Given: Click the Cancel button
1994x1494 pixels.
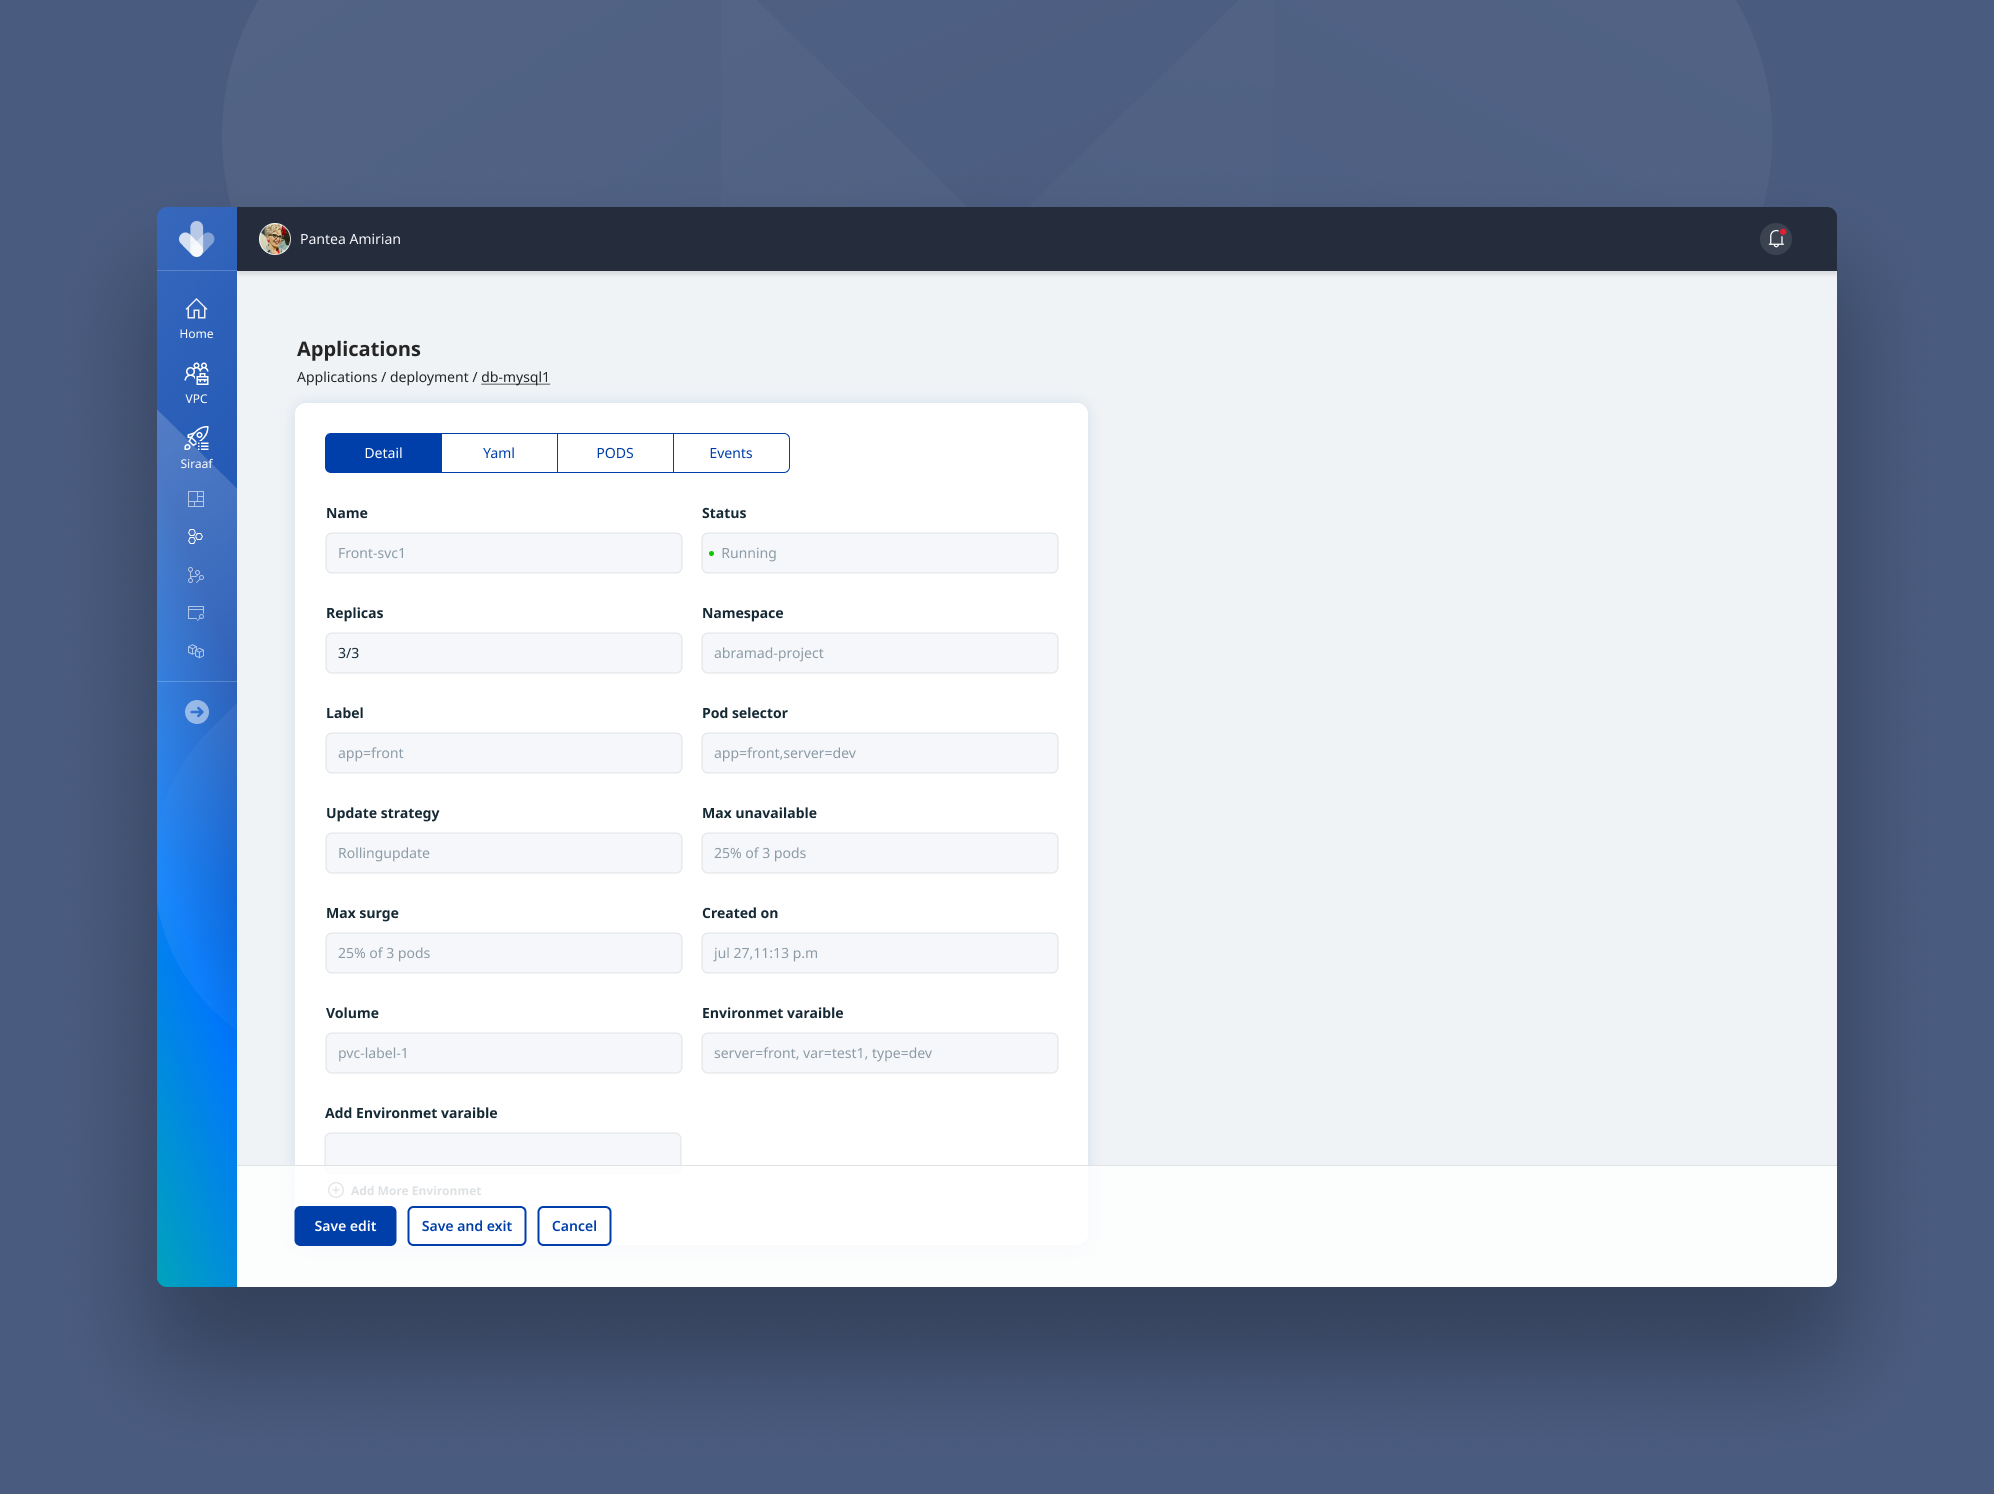Looking at the screenshot, I should point(574,1226).
